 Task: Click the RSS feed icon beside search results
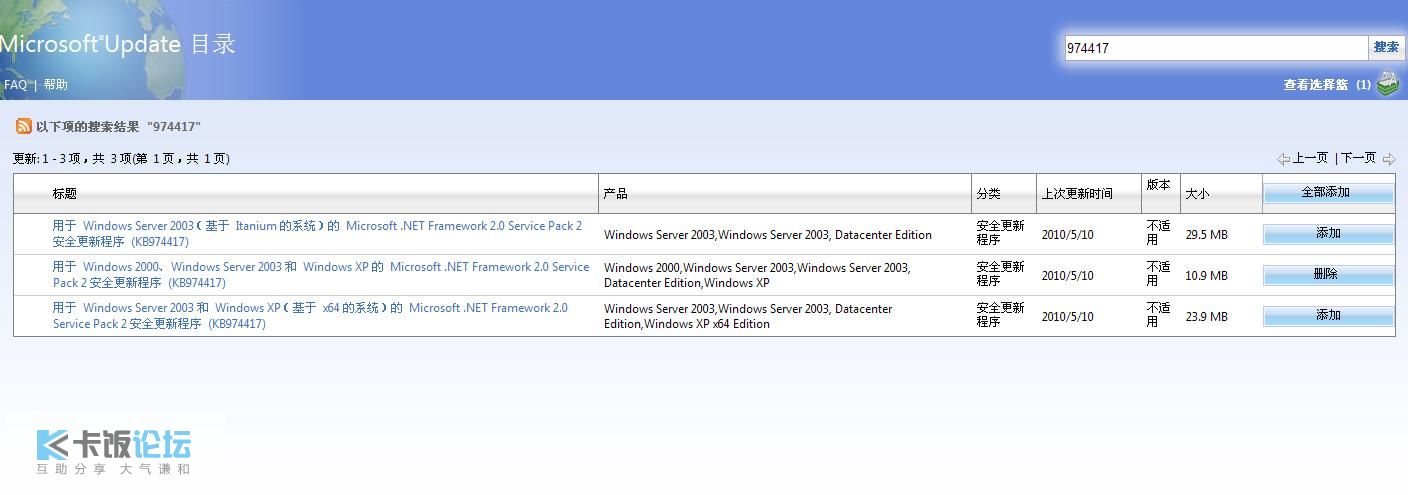click(23, 126)
